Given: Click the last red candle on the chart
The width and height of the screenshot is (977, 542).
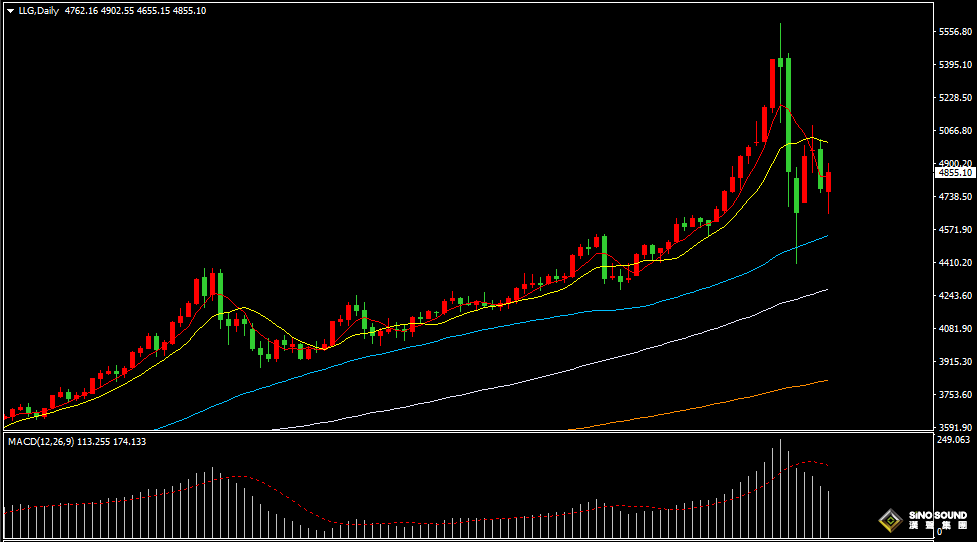Looking at the screenshot, I should [828, 182].
